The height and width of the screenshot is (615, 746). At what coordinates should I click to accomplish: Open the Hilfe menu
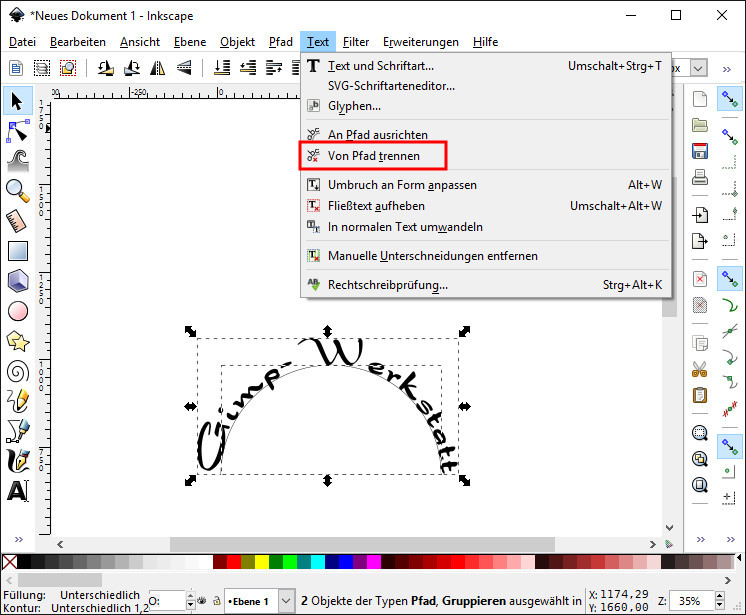(485, 42)
